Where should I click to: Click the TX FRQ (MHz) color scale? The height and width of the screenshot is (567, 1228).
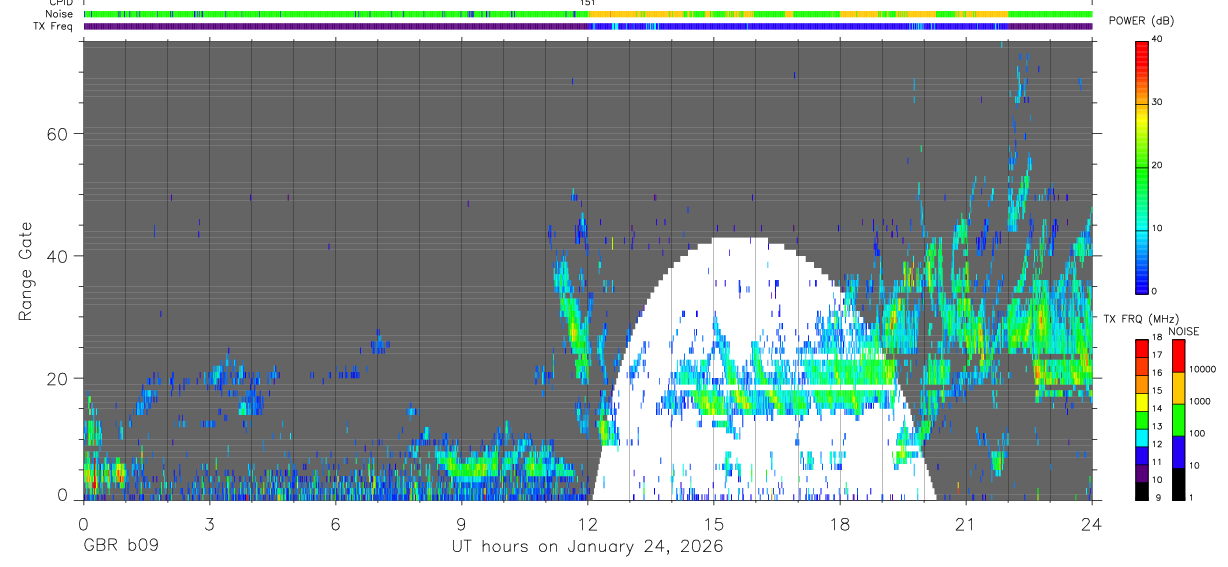(x=1141, y=419)
